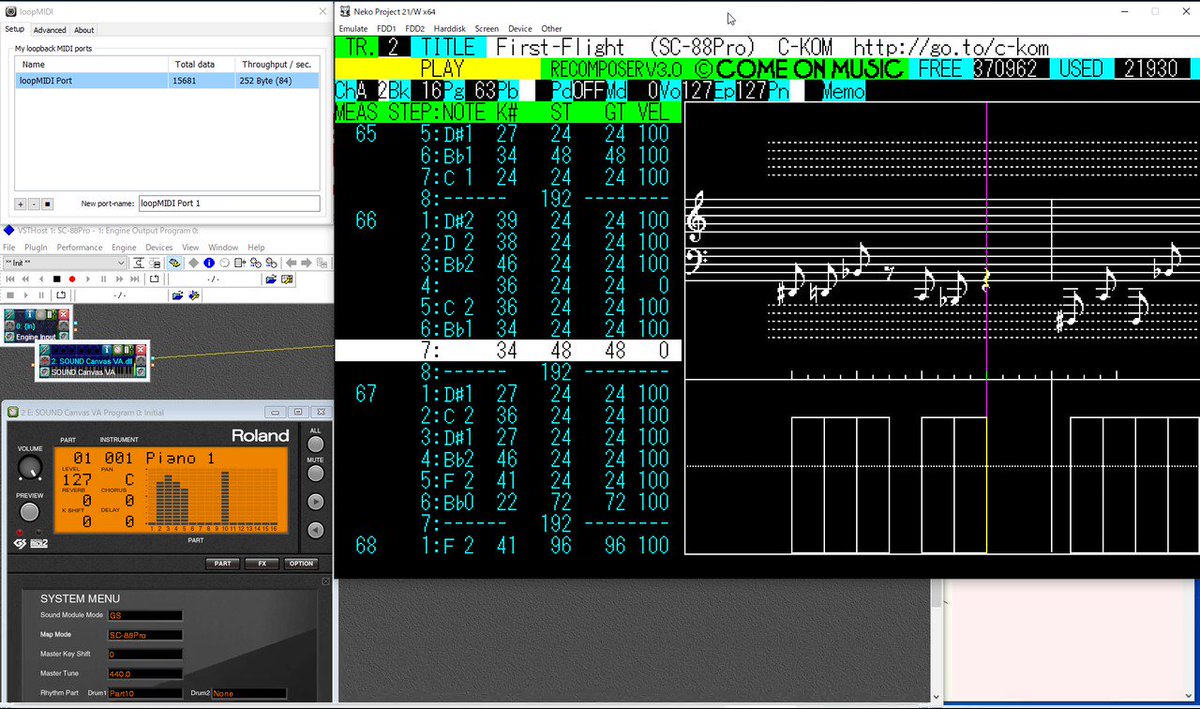Click the 'Throughput / sec.' column header
1200x709 pixels.
pos(275,64)
